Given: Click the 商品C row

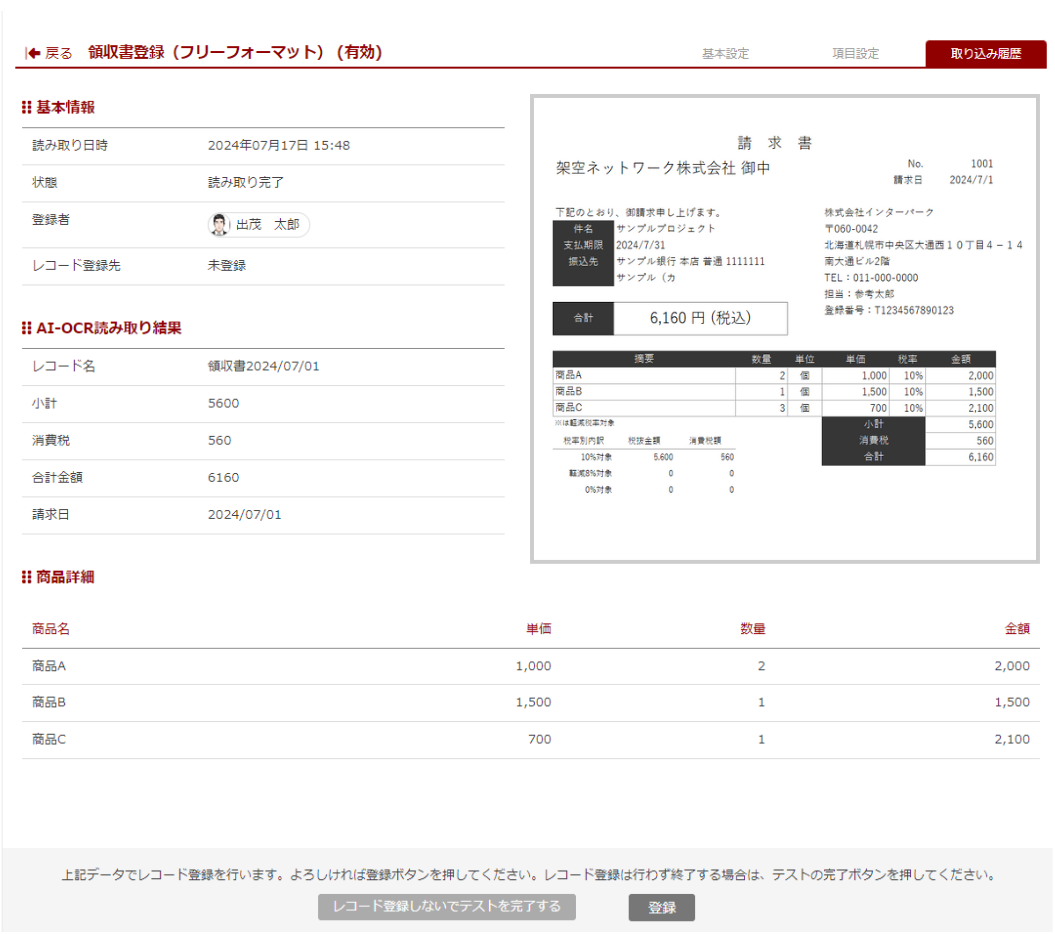Looking at the screenshot, I should click(x=400, y=739).
